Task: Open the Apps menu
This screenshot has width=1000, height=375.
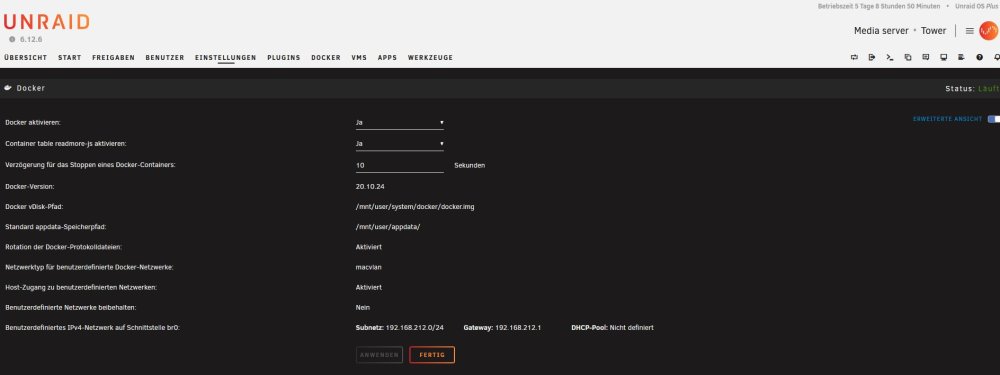Action: [x=387, y=57]
